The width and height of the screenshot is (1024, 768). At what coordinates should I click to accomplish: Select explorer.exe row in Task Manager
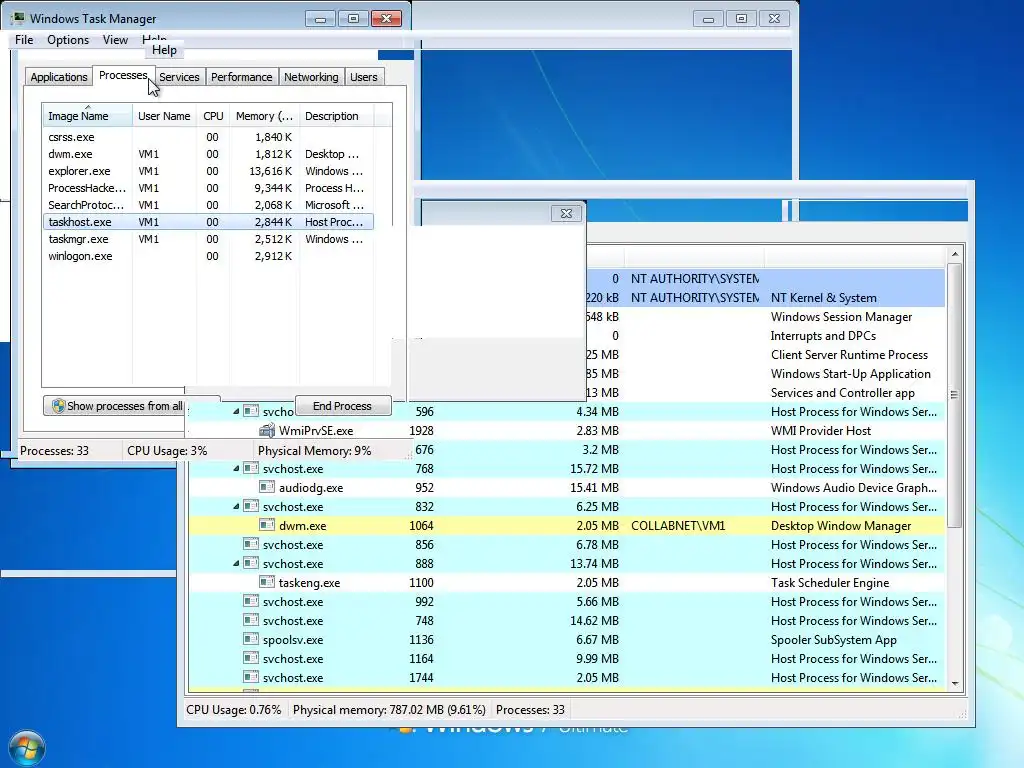(208, 171)
